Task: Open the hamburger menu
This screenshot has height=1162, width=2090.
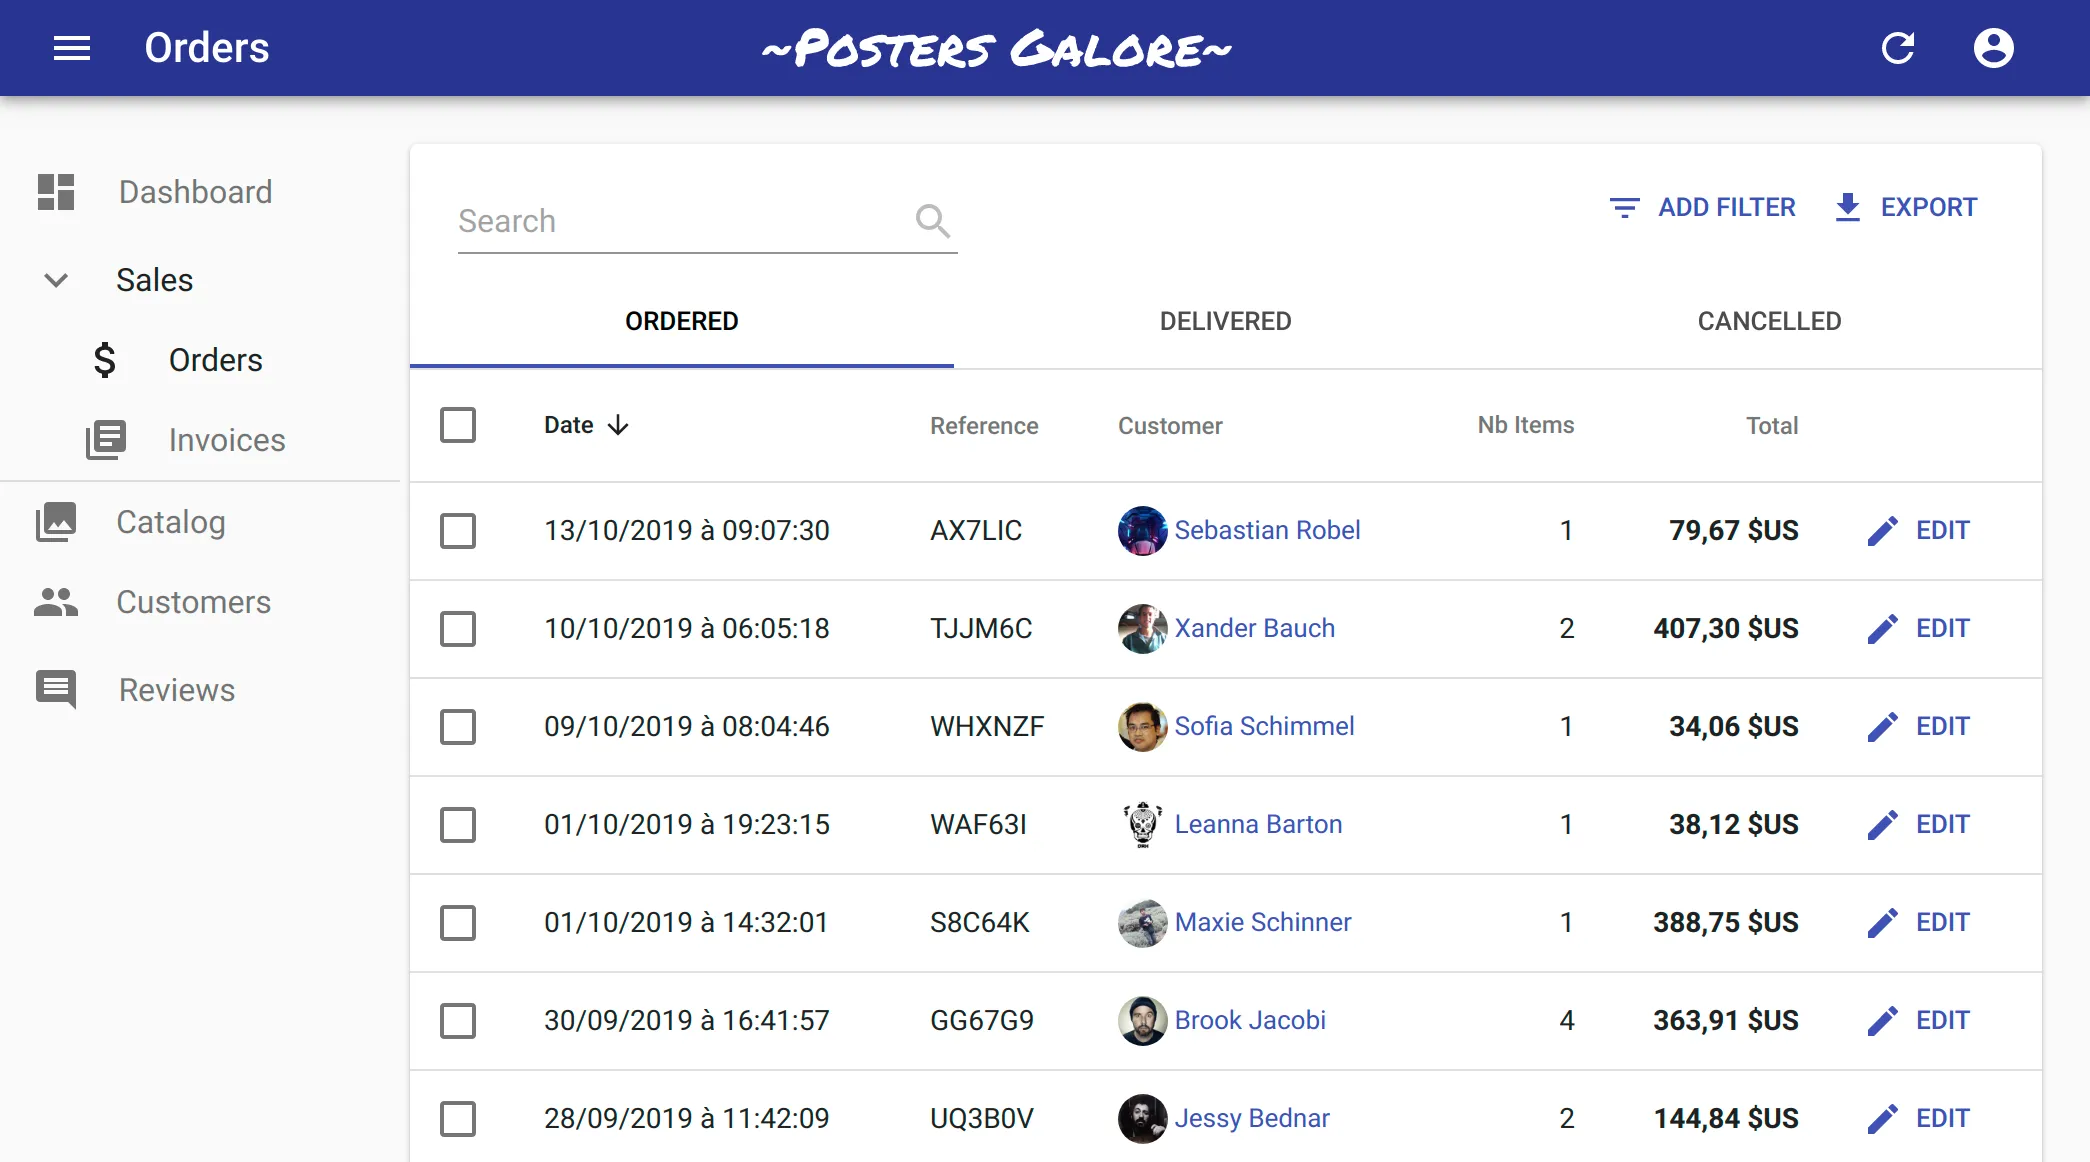Action: coord(72,48)
